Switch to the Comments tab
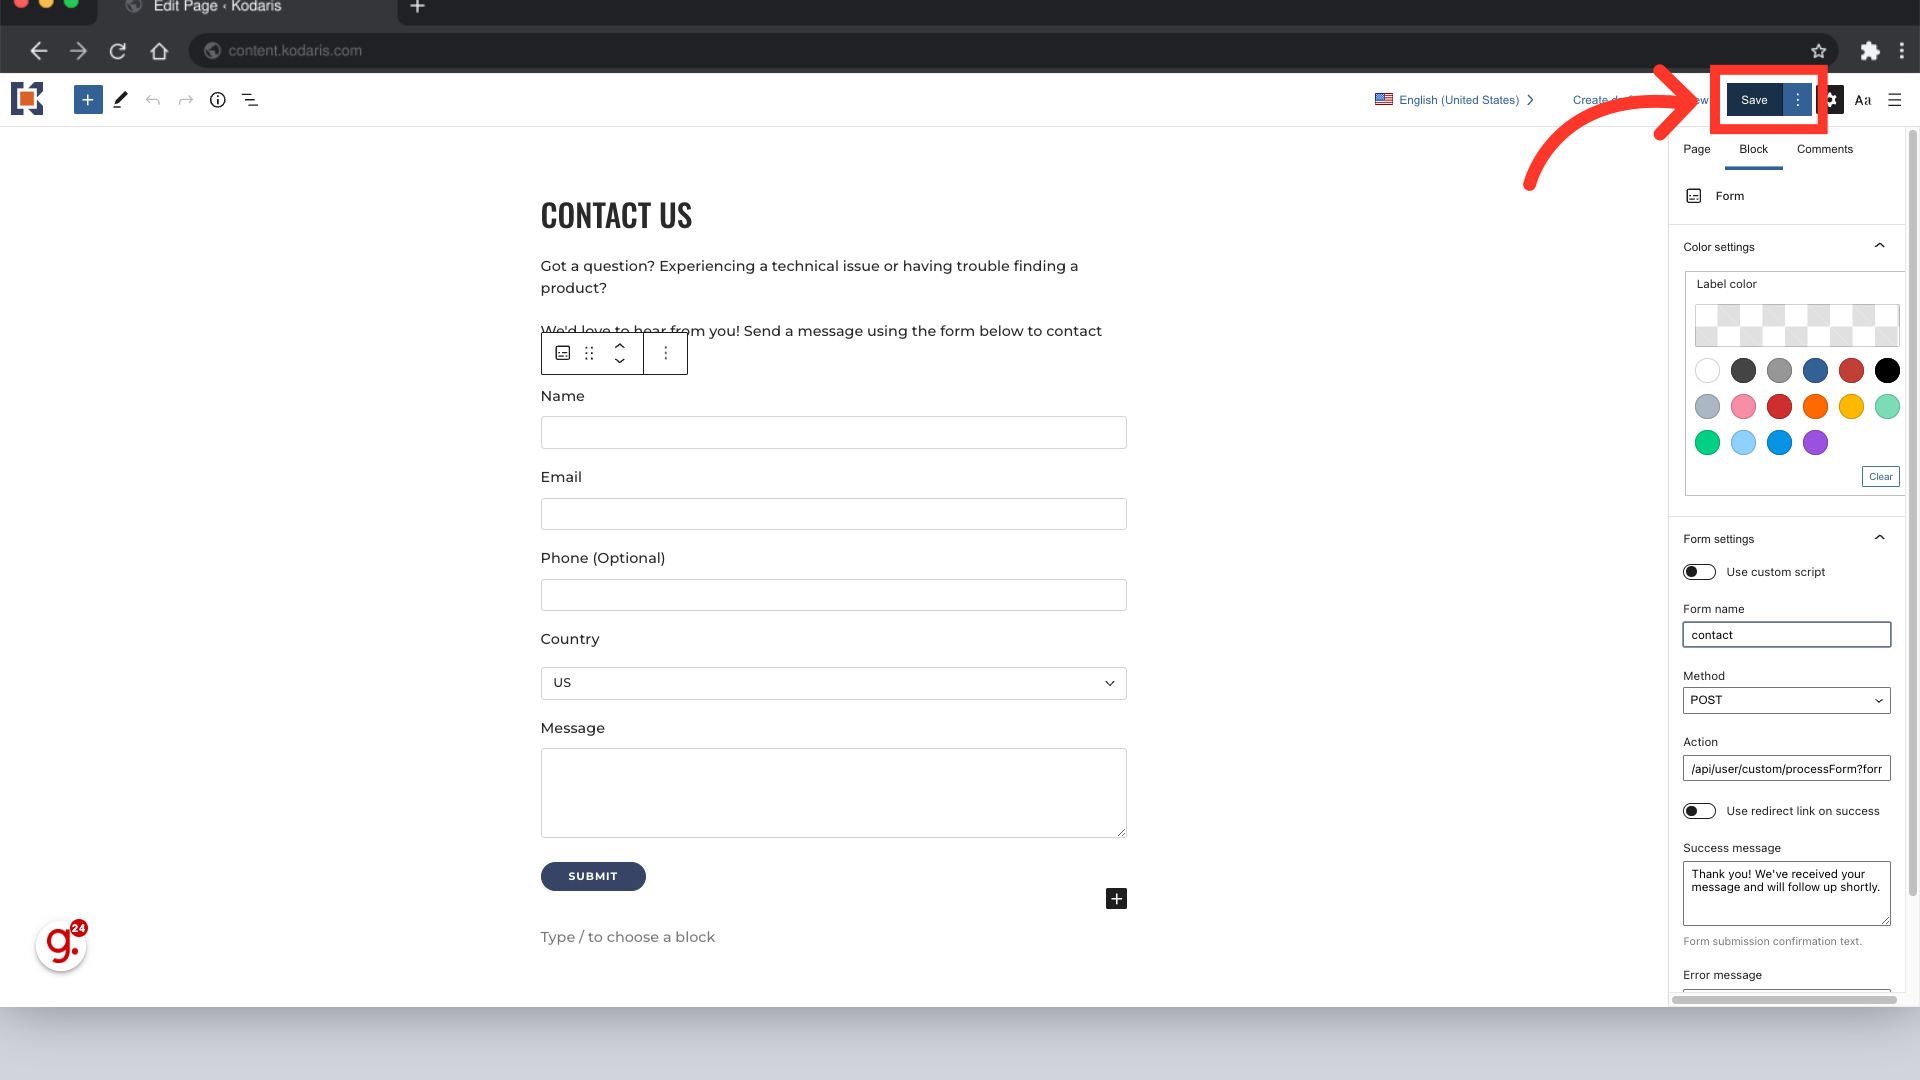Image resolution: width=1920 pixels, height=1080 pixels. (1824, 149)
